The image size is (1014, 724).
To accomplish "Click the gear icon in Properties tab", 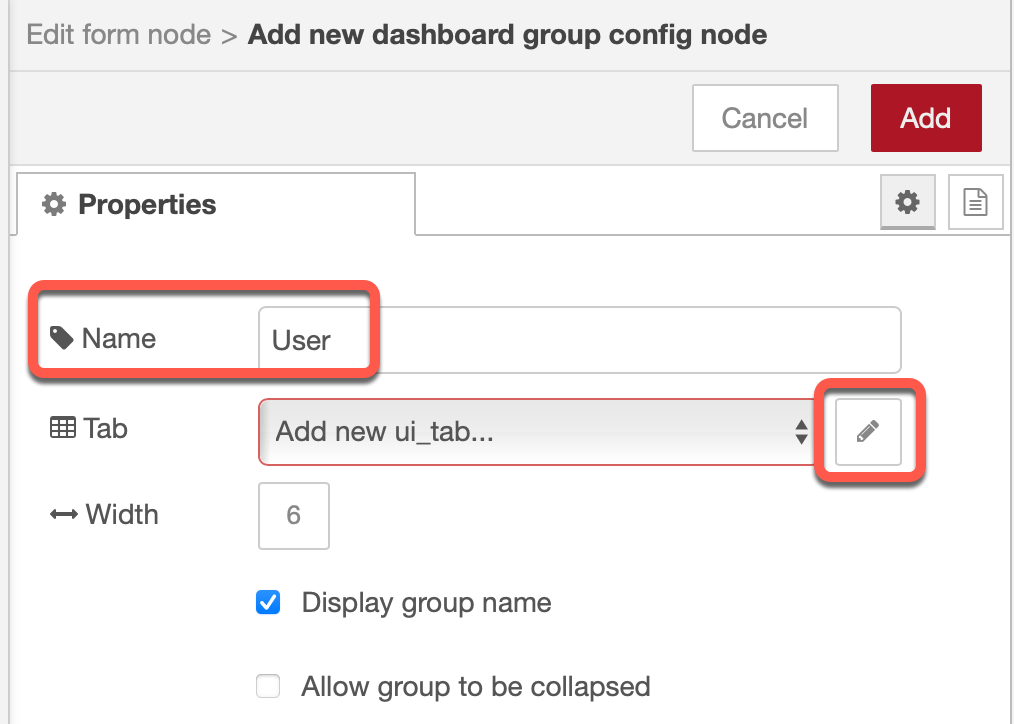I will pyautogui.click(x=54, y=204).
